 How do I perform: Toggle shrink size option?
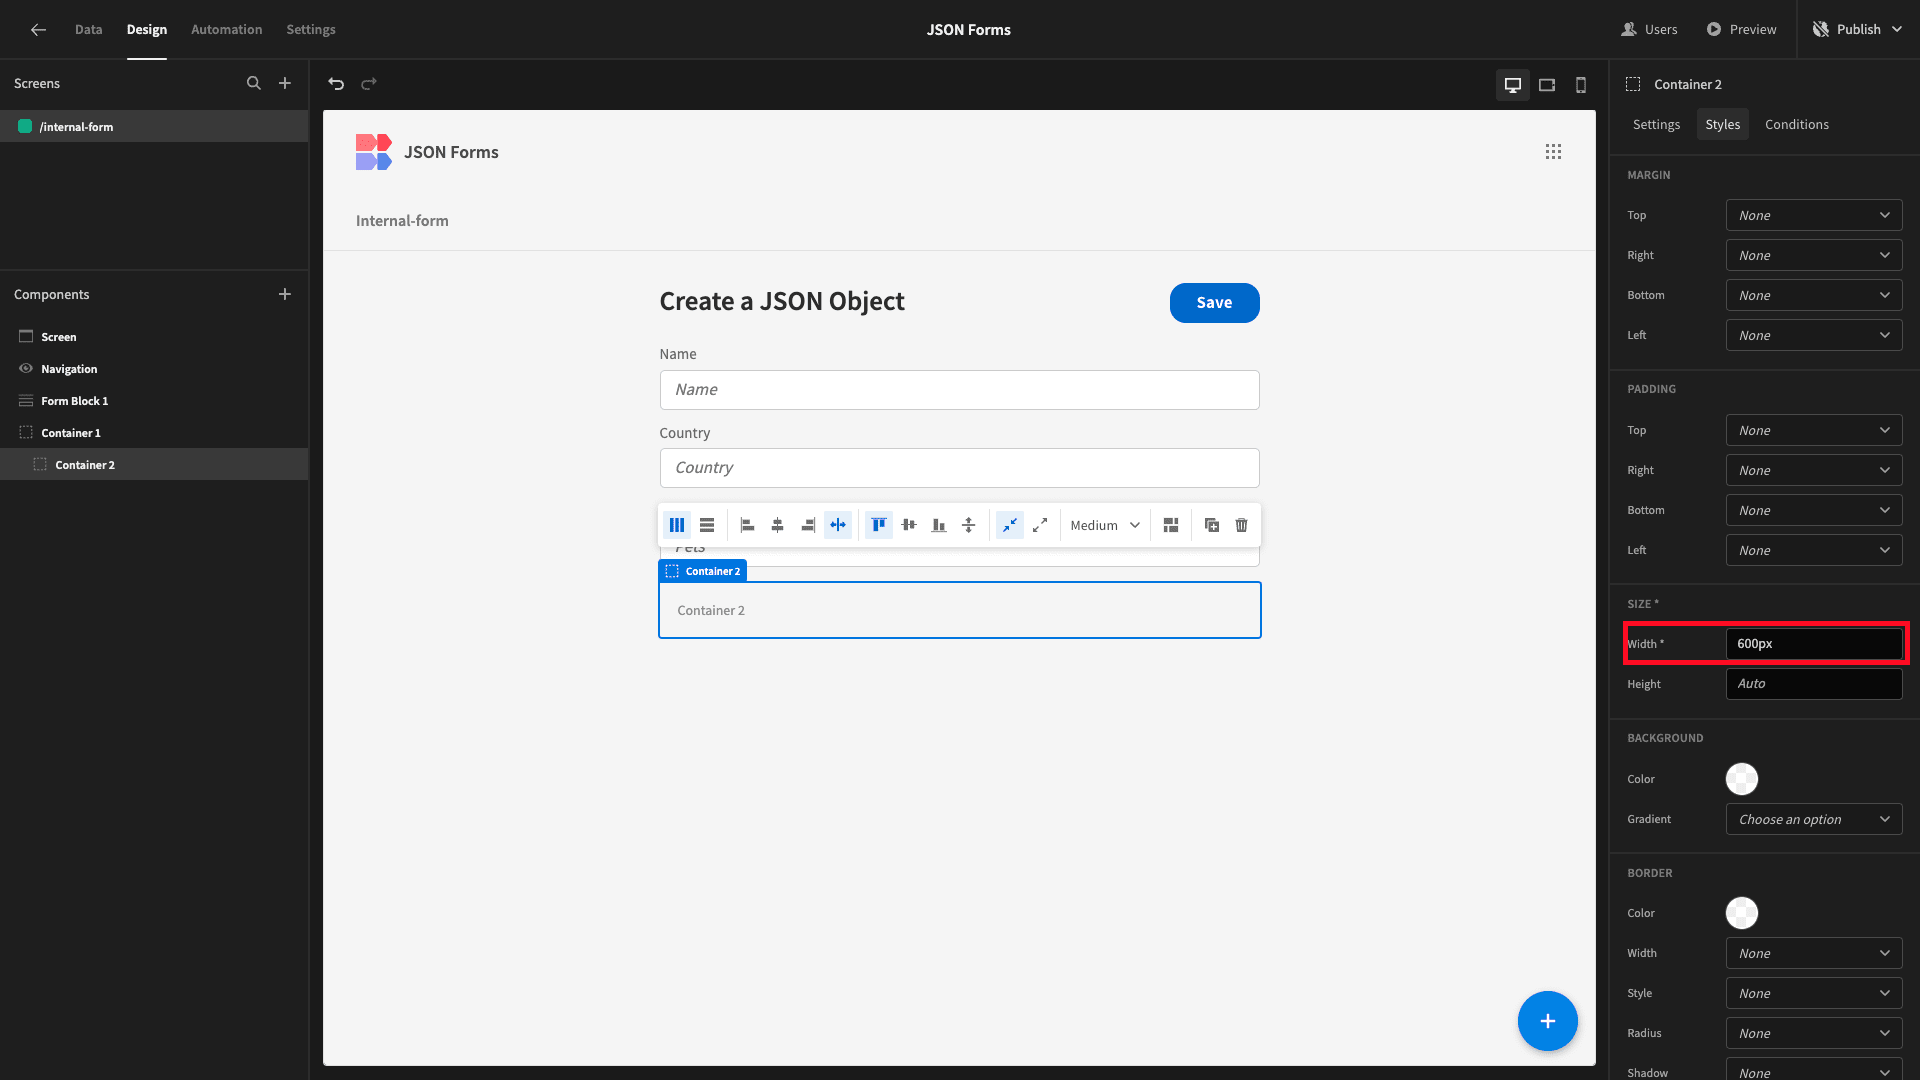tap(1010, 525)
